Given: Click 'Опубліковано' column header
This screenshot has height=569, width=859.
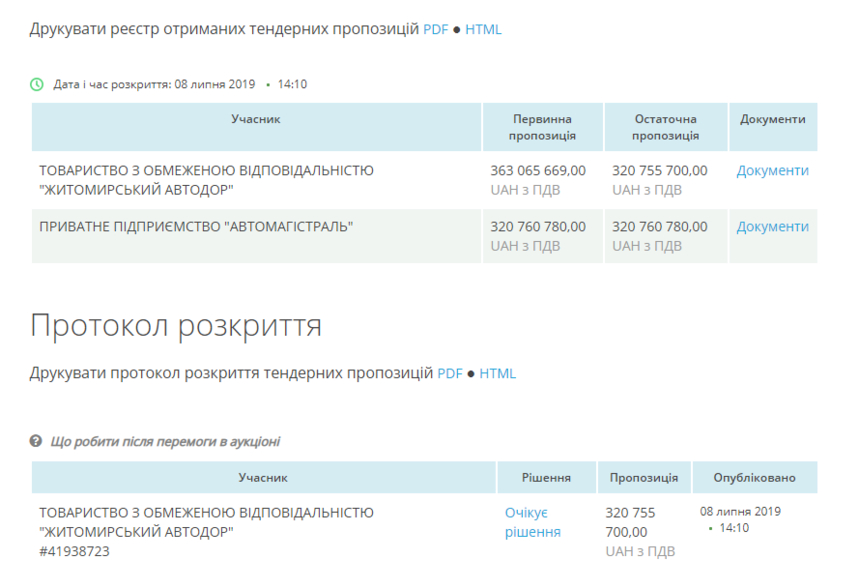Looking at the screenshot, I should 755,478.
